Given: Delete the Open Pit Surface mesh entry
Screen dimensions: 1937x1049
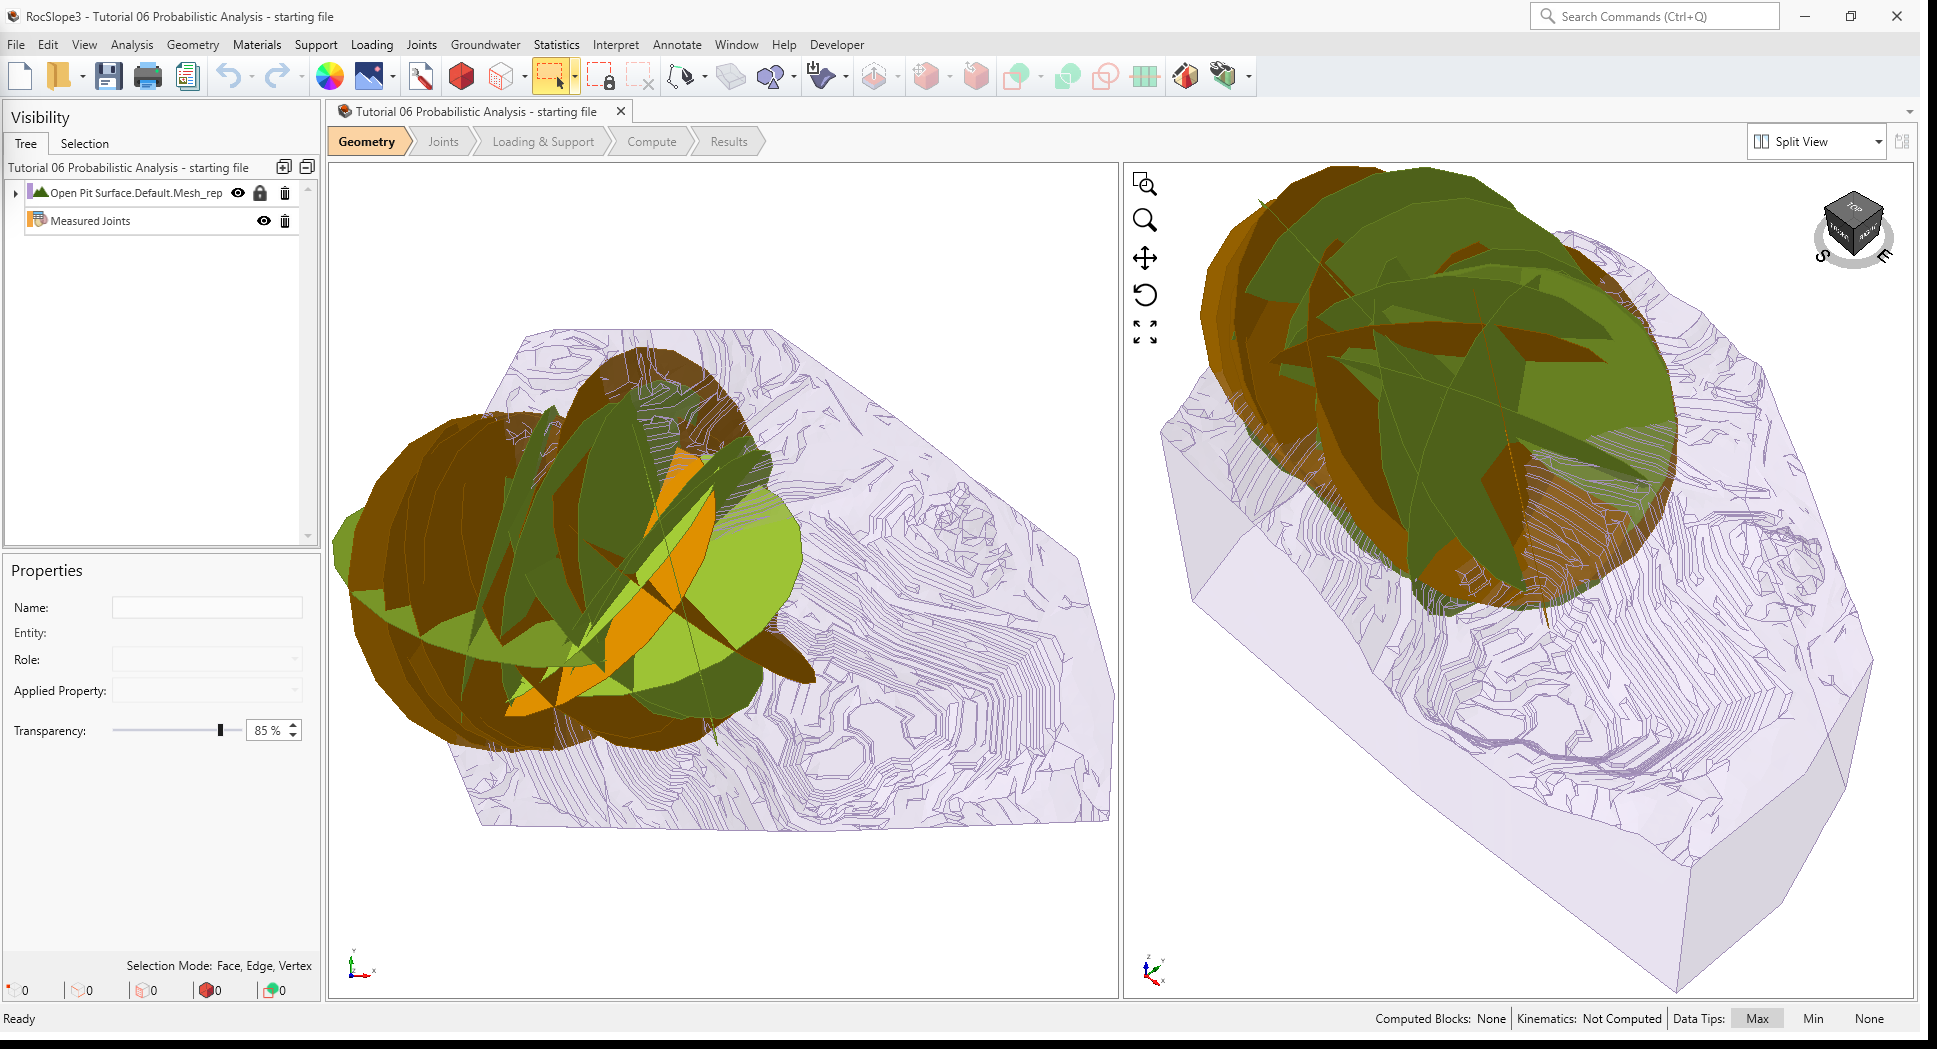Looking at the screenshot, I should click(285, 193).
